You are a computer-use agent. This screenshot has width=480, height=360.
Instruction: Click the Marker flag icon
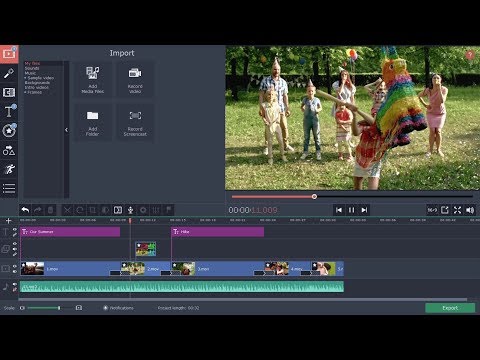[169, 210]
